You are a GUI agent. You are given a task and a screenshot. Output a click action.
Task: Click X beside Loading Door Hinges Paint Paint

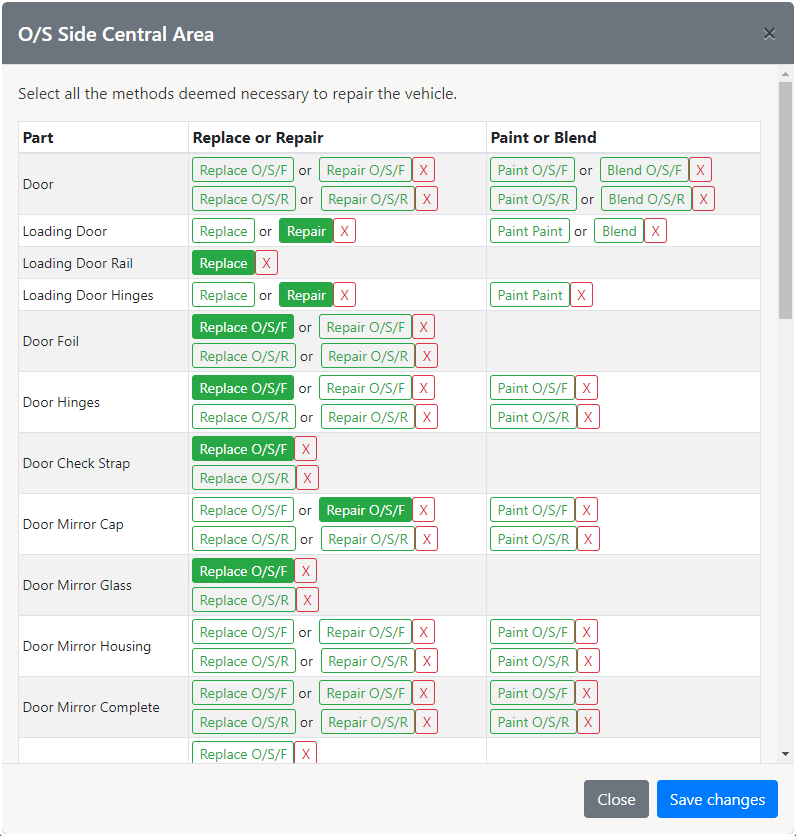[581, 295]
